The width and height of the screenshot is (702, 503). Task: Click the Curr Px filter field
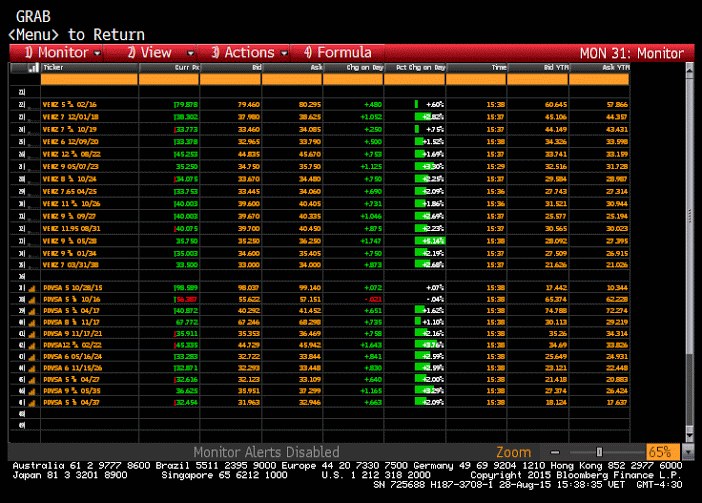point(169,80)
